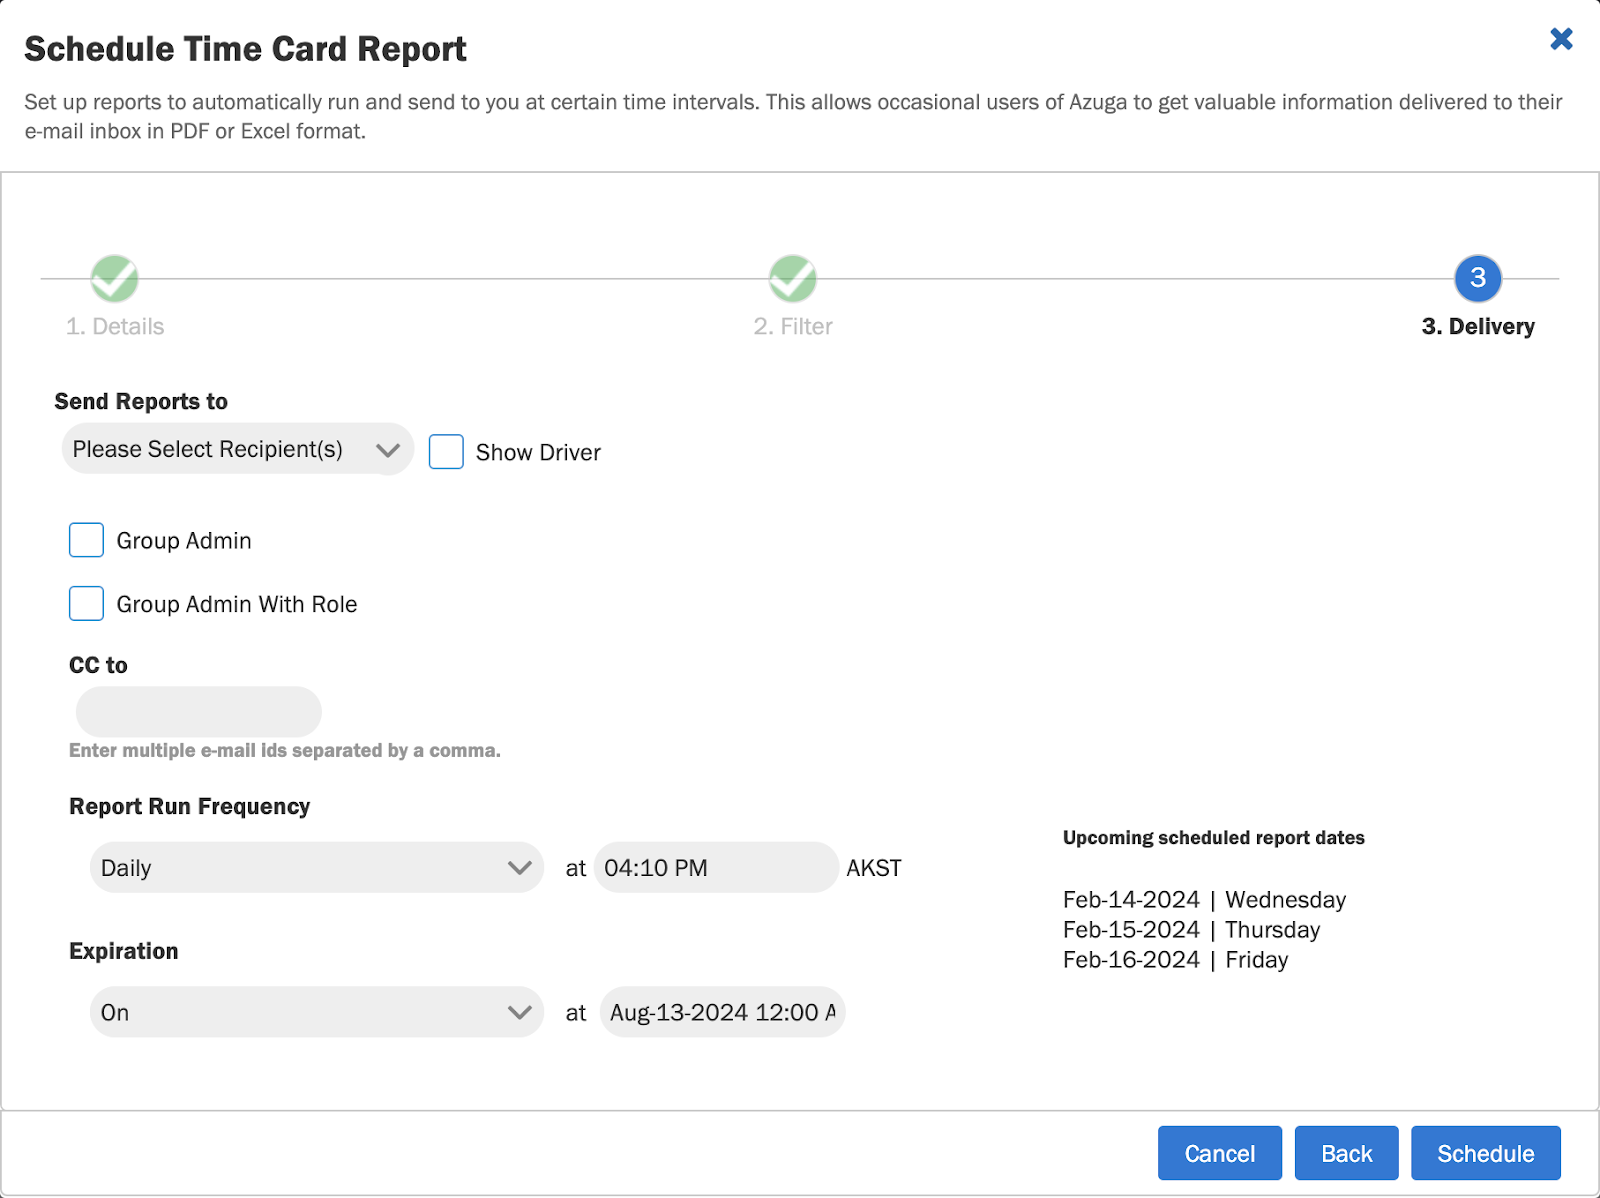Select the Feb-15-2024 | Thursday date text

click(1191, 930)
